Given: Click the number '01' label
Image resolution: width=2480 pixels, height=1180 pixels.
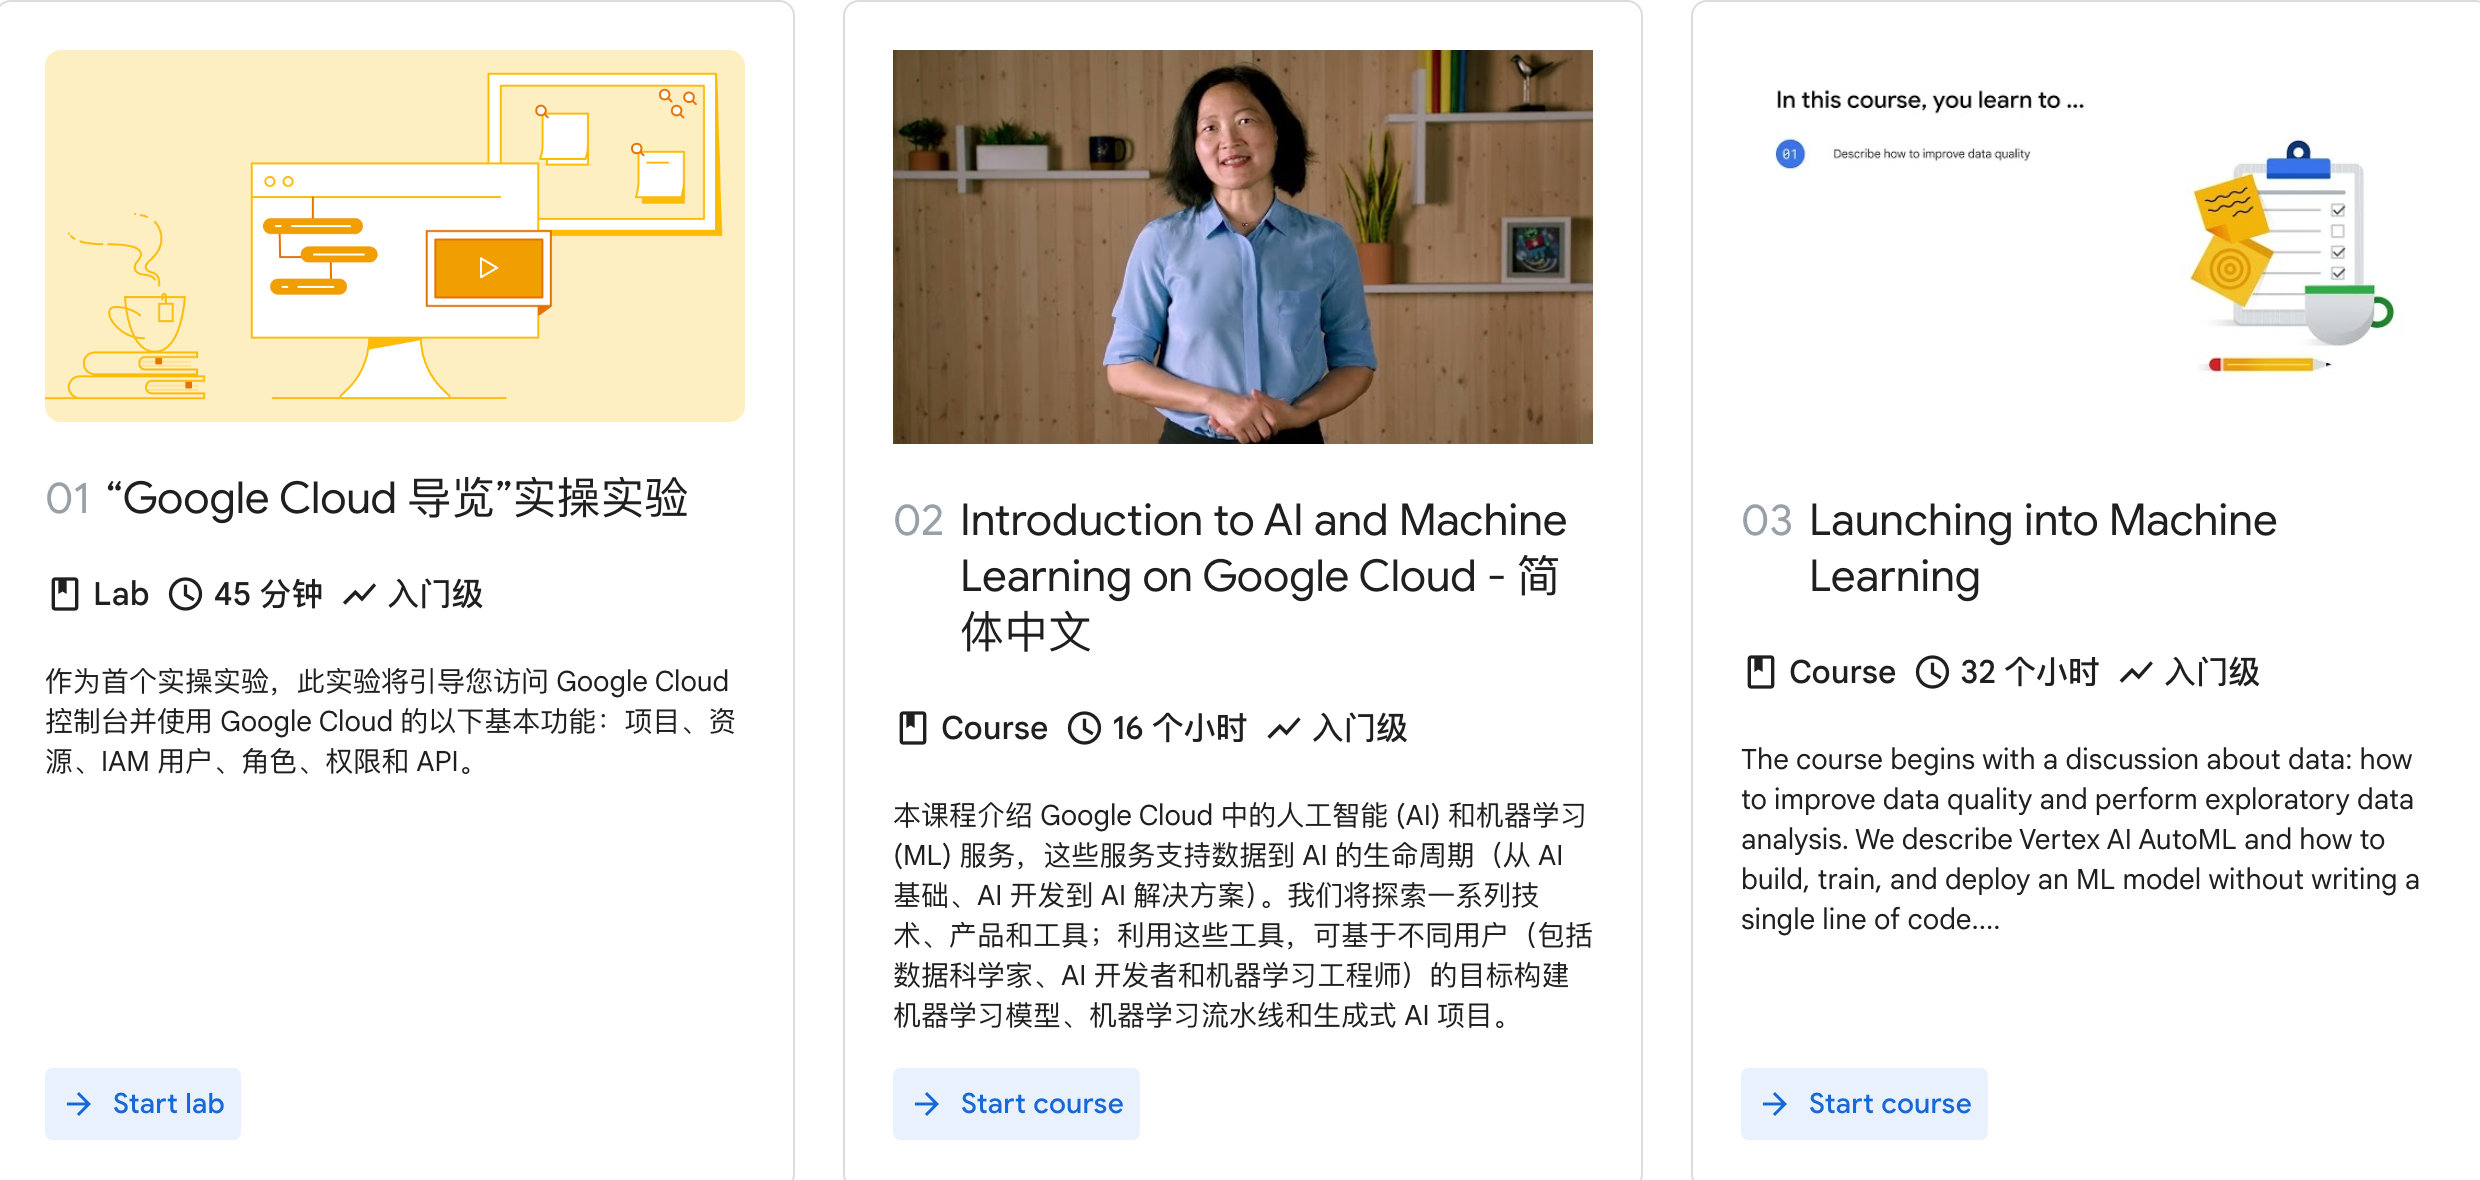Looking at the screenshot, I should tap(68, 498).
